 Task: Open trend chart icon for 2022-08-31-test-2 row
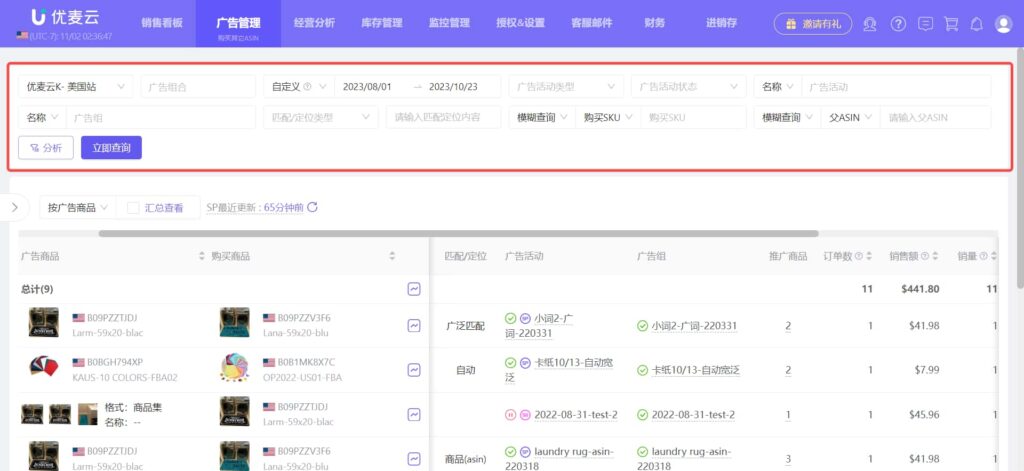point(413,414)
